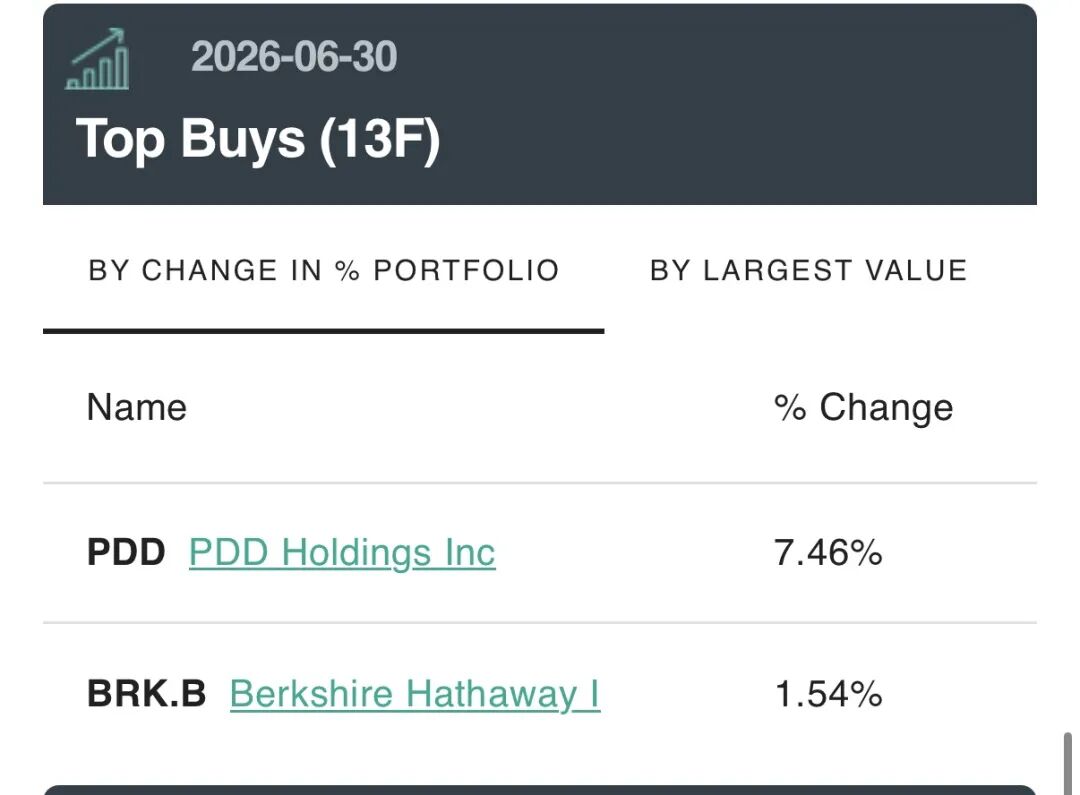Select the 1.54% change value

click(x=828, y=694)
